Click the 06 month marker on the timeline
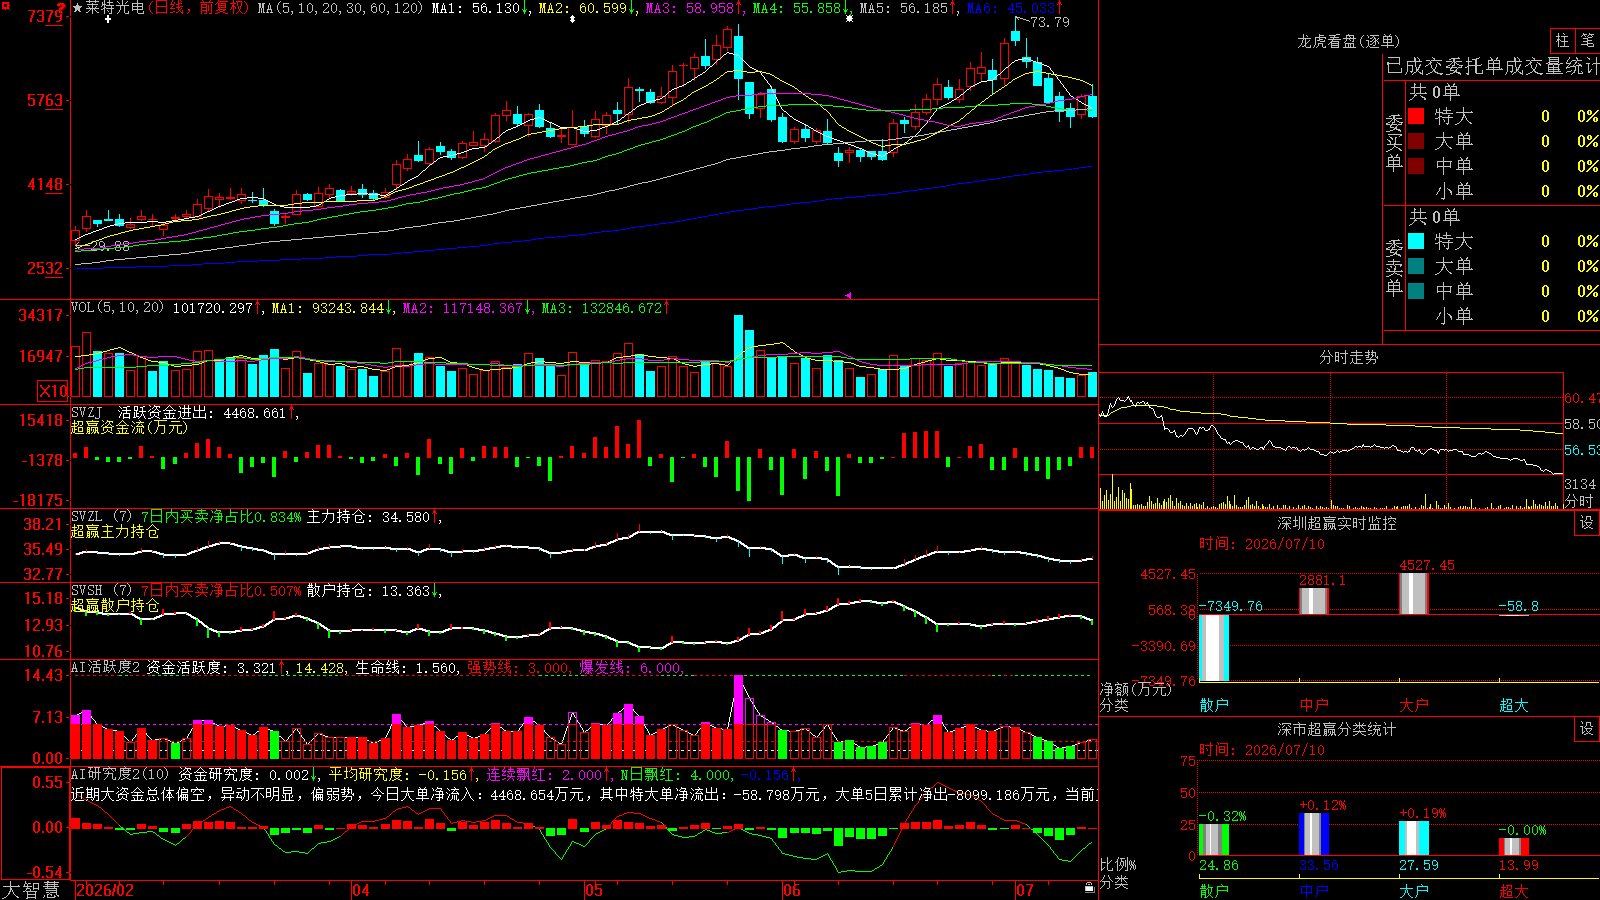Image resolution: width=1600 pixels, height=900 pixels. point(792,890)
